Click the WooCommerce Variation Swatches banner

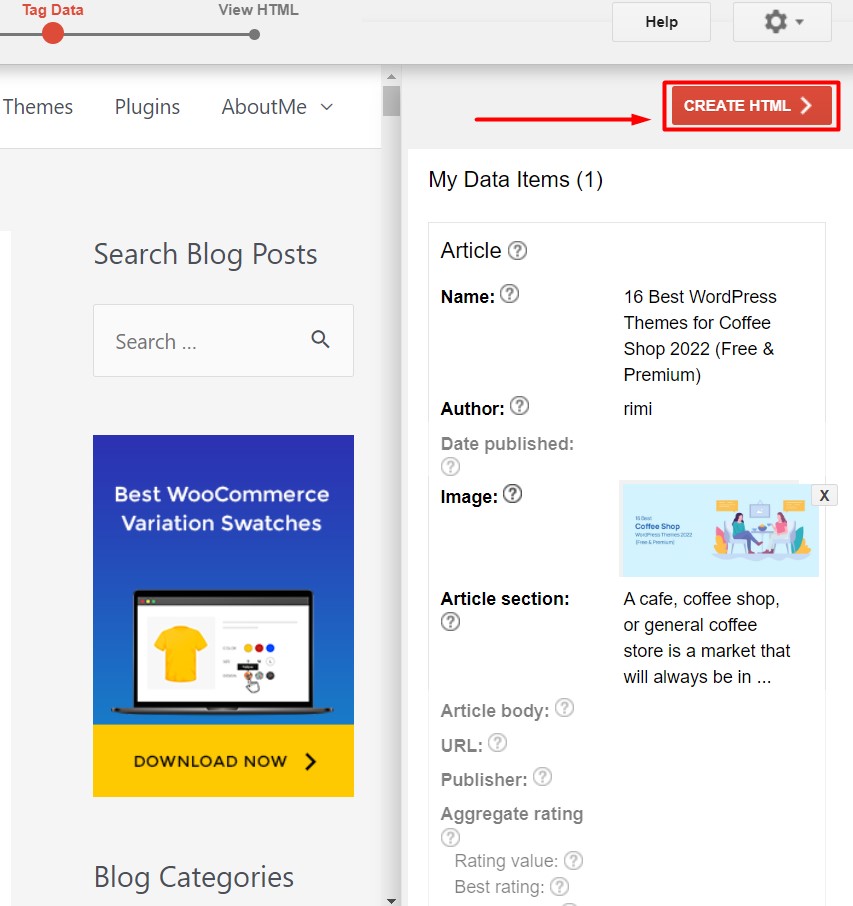pyautogui.click(x=223, y=615)
